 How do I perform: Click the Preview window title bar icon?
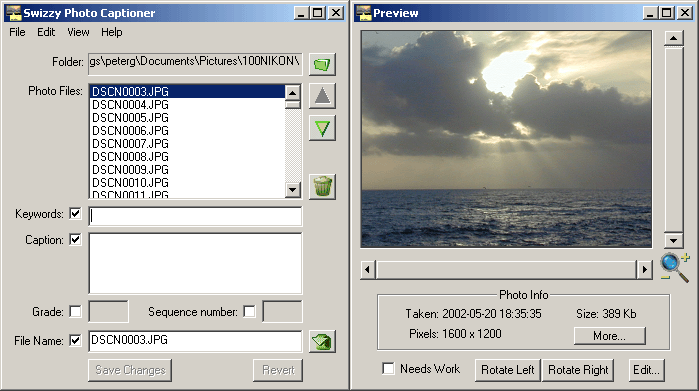pos(364,13)
